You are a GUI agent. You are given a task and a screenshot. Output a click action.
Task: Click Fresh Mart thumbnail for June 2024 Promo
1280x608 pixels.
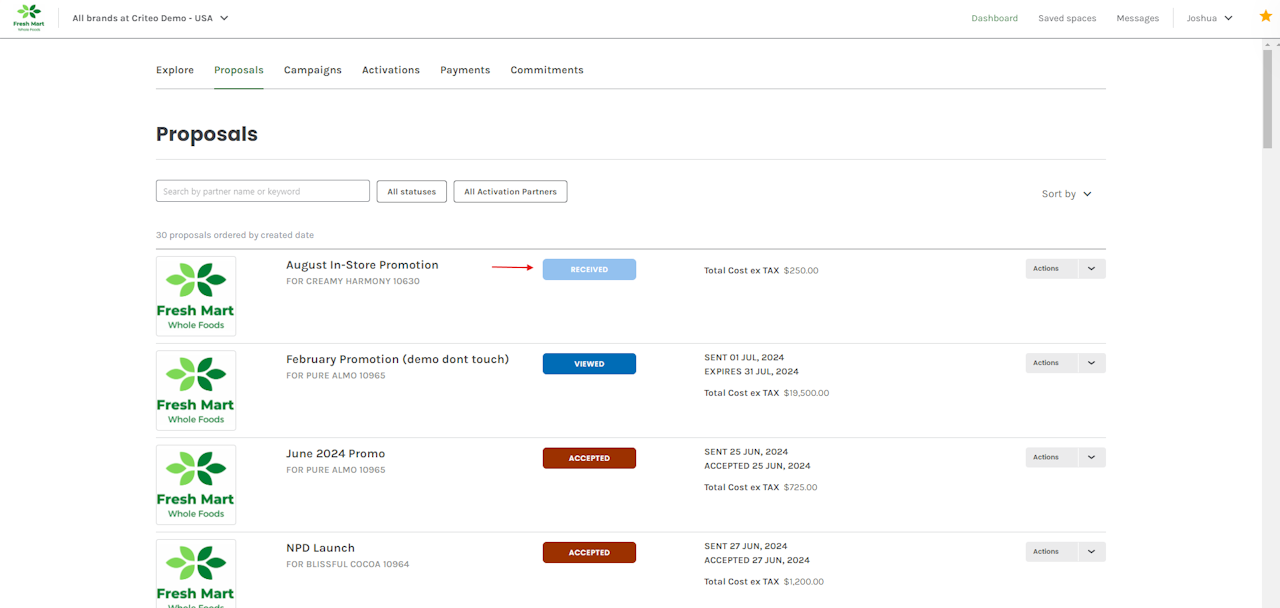(x=196, y=485)
